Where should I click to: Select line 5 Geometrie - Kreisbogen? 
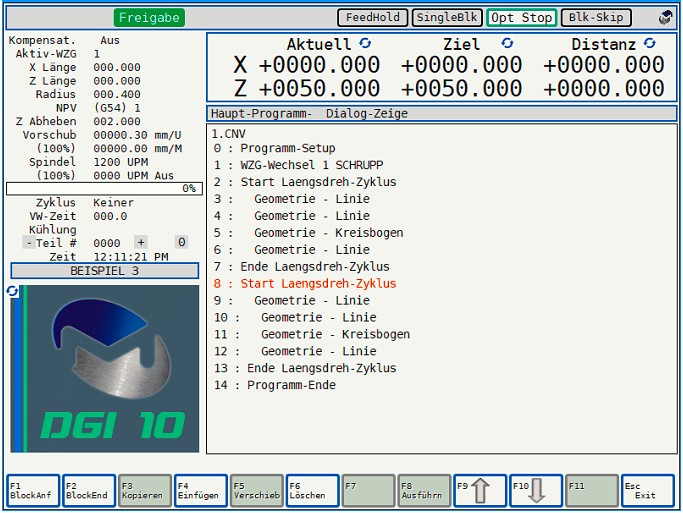(308, 233)
